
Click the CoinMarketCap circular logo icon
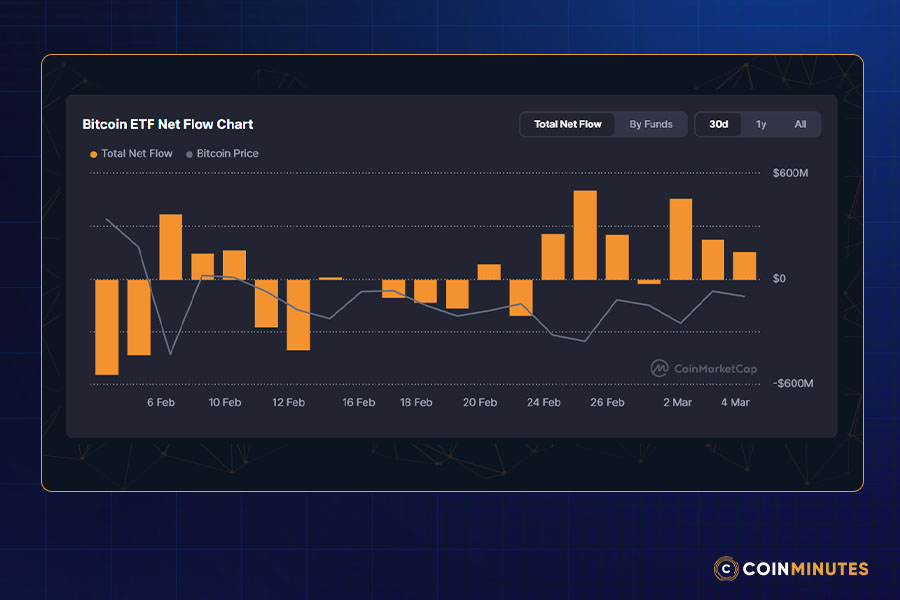pyautogui.click(x=660, y=367)
